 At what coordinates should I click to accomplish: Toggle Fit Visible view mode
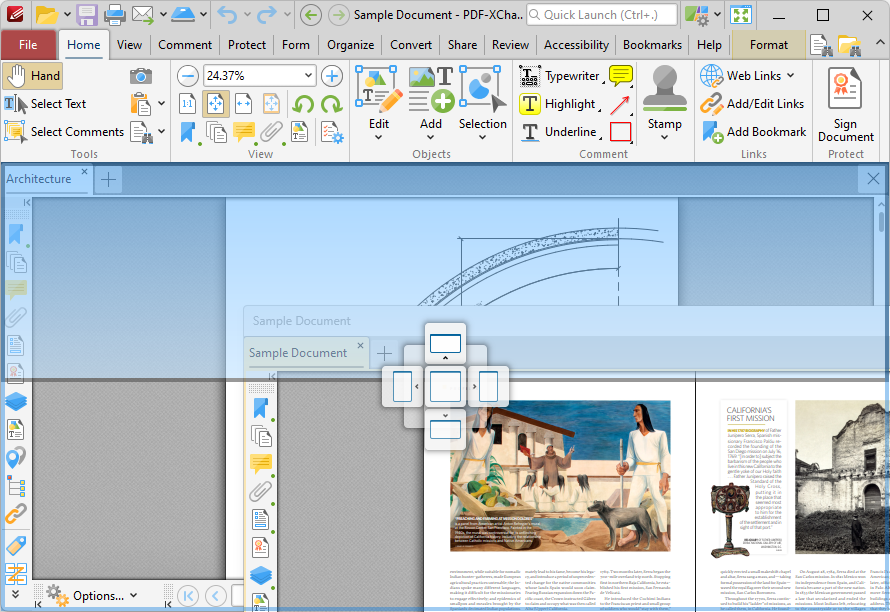point(271,104)
